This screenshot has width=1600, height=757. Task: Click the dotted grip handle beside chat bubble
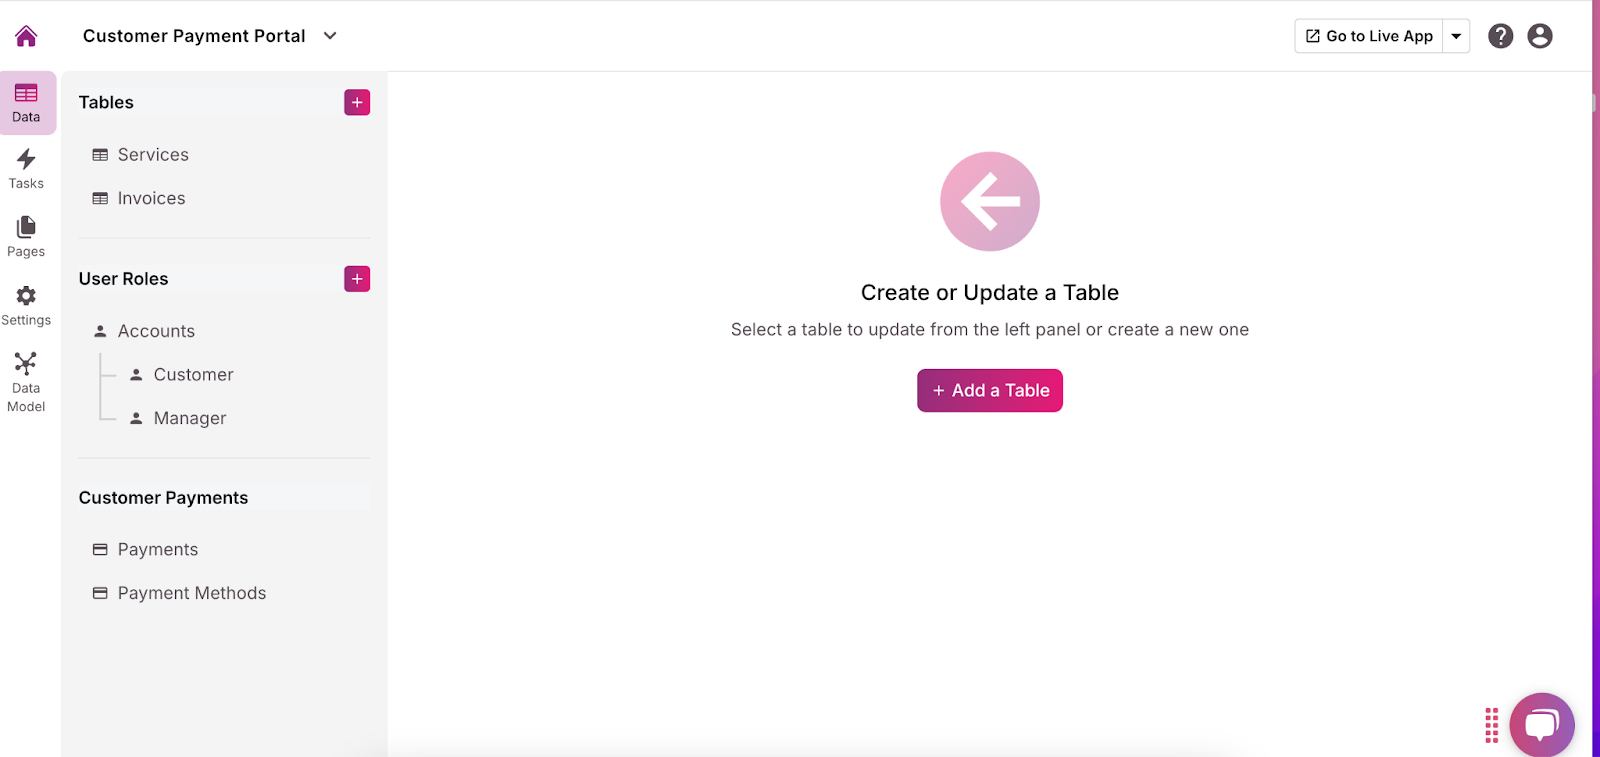coord(1491,725)
